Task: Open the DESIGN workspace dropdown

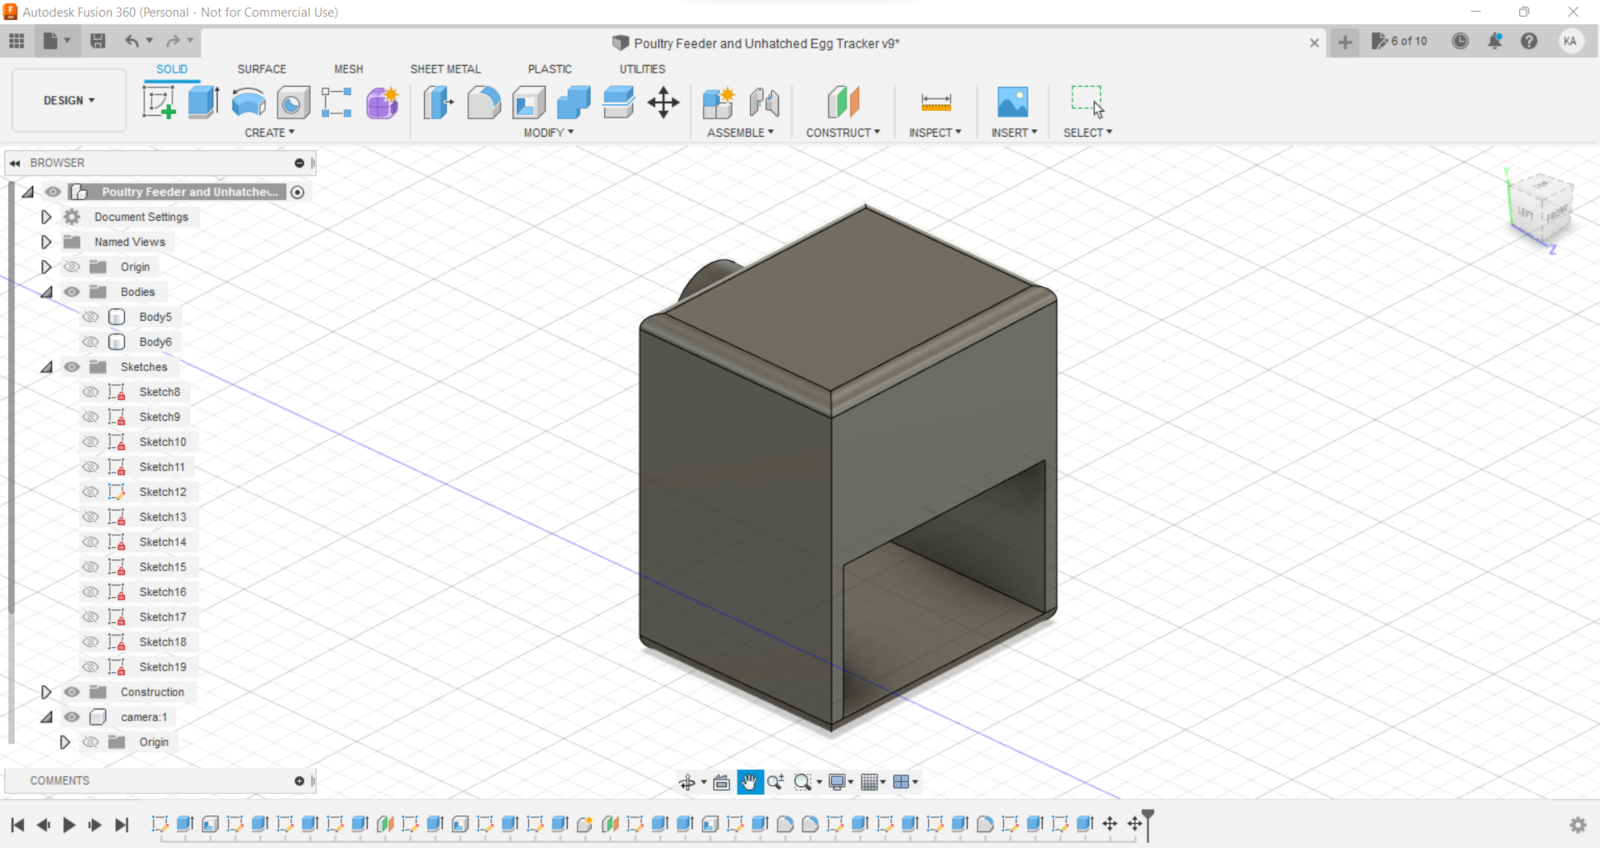Action: (x=69, y=101)
